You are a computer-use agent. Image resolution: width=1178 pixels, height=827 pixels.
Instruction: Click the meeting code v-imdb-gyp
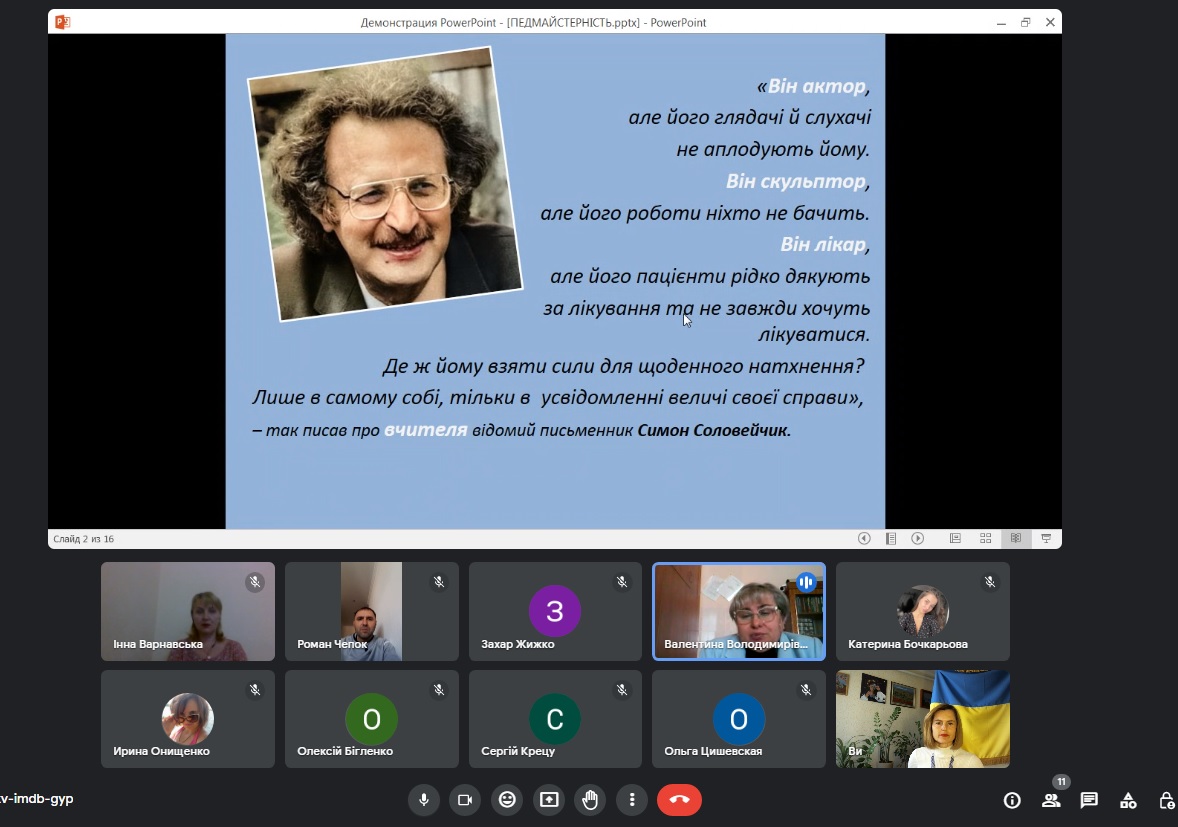click(37, 798)
